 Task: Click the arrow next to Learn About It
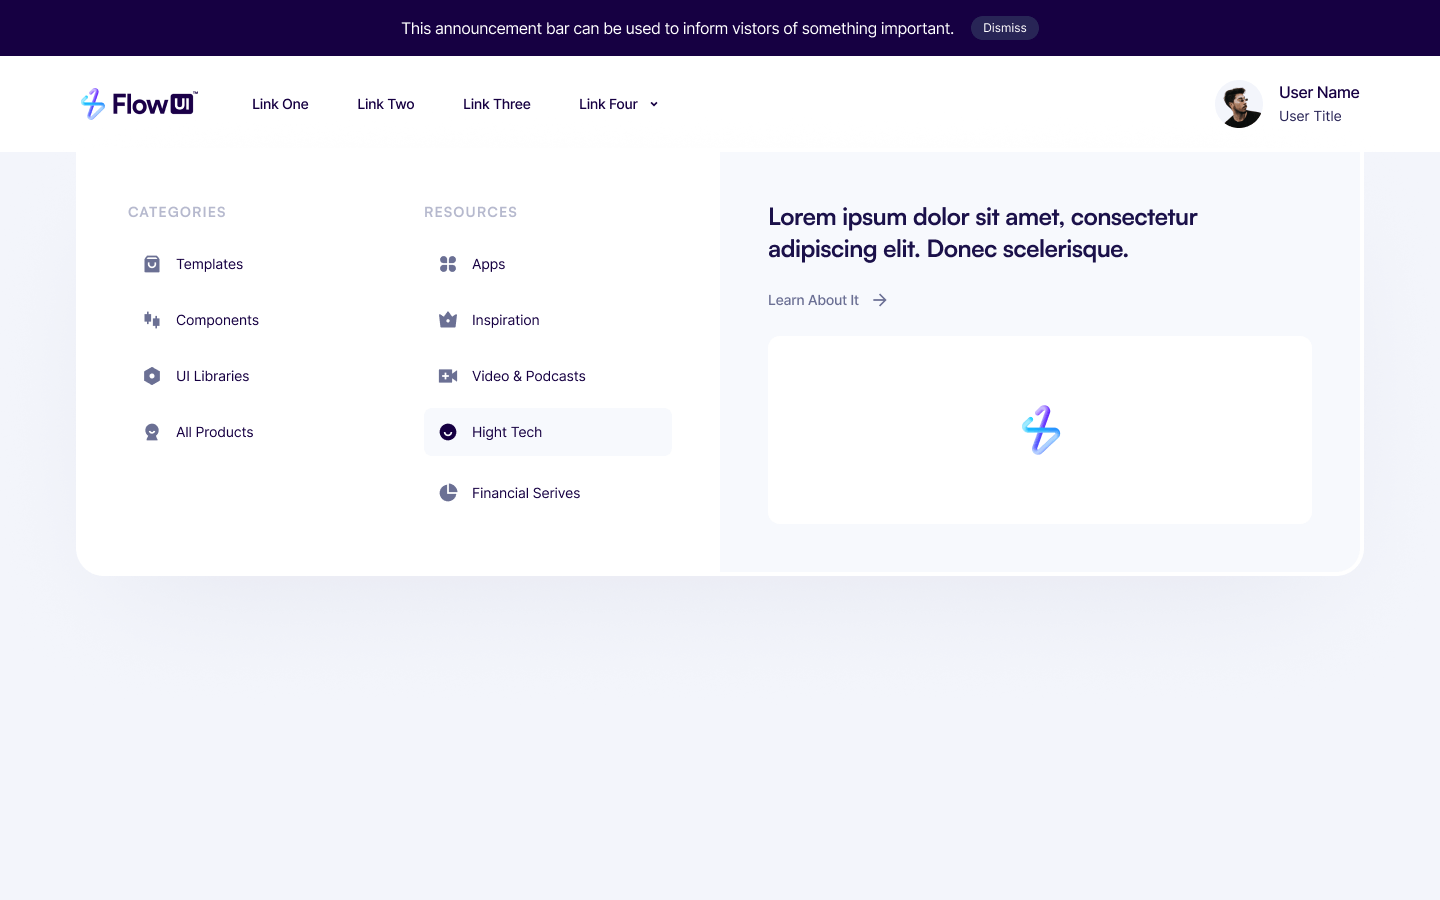pyautogui.click(x=879, y=300)
